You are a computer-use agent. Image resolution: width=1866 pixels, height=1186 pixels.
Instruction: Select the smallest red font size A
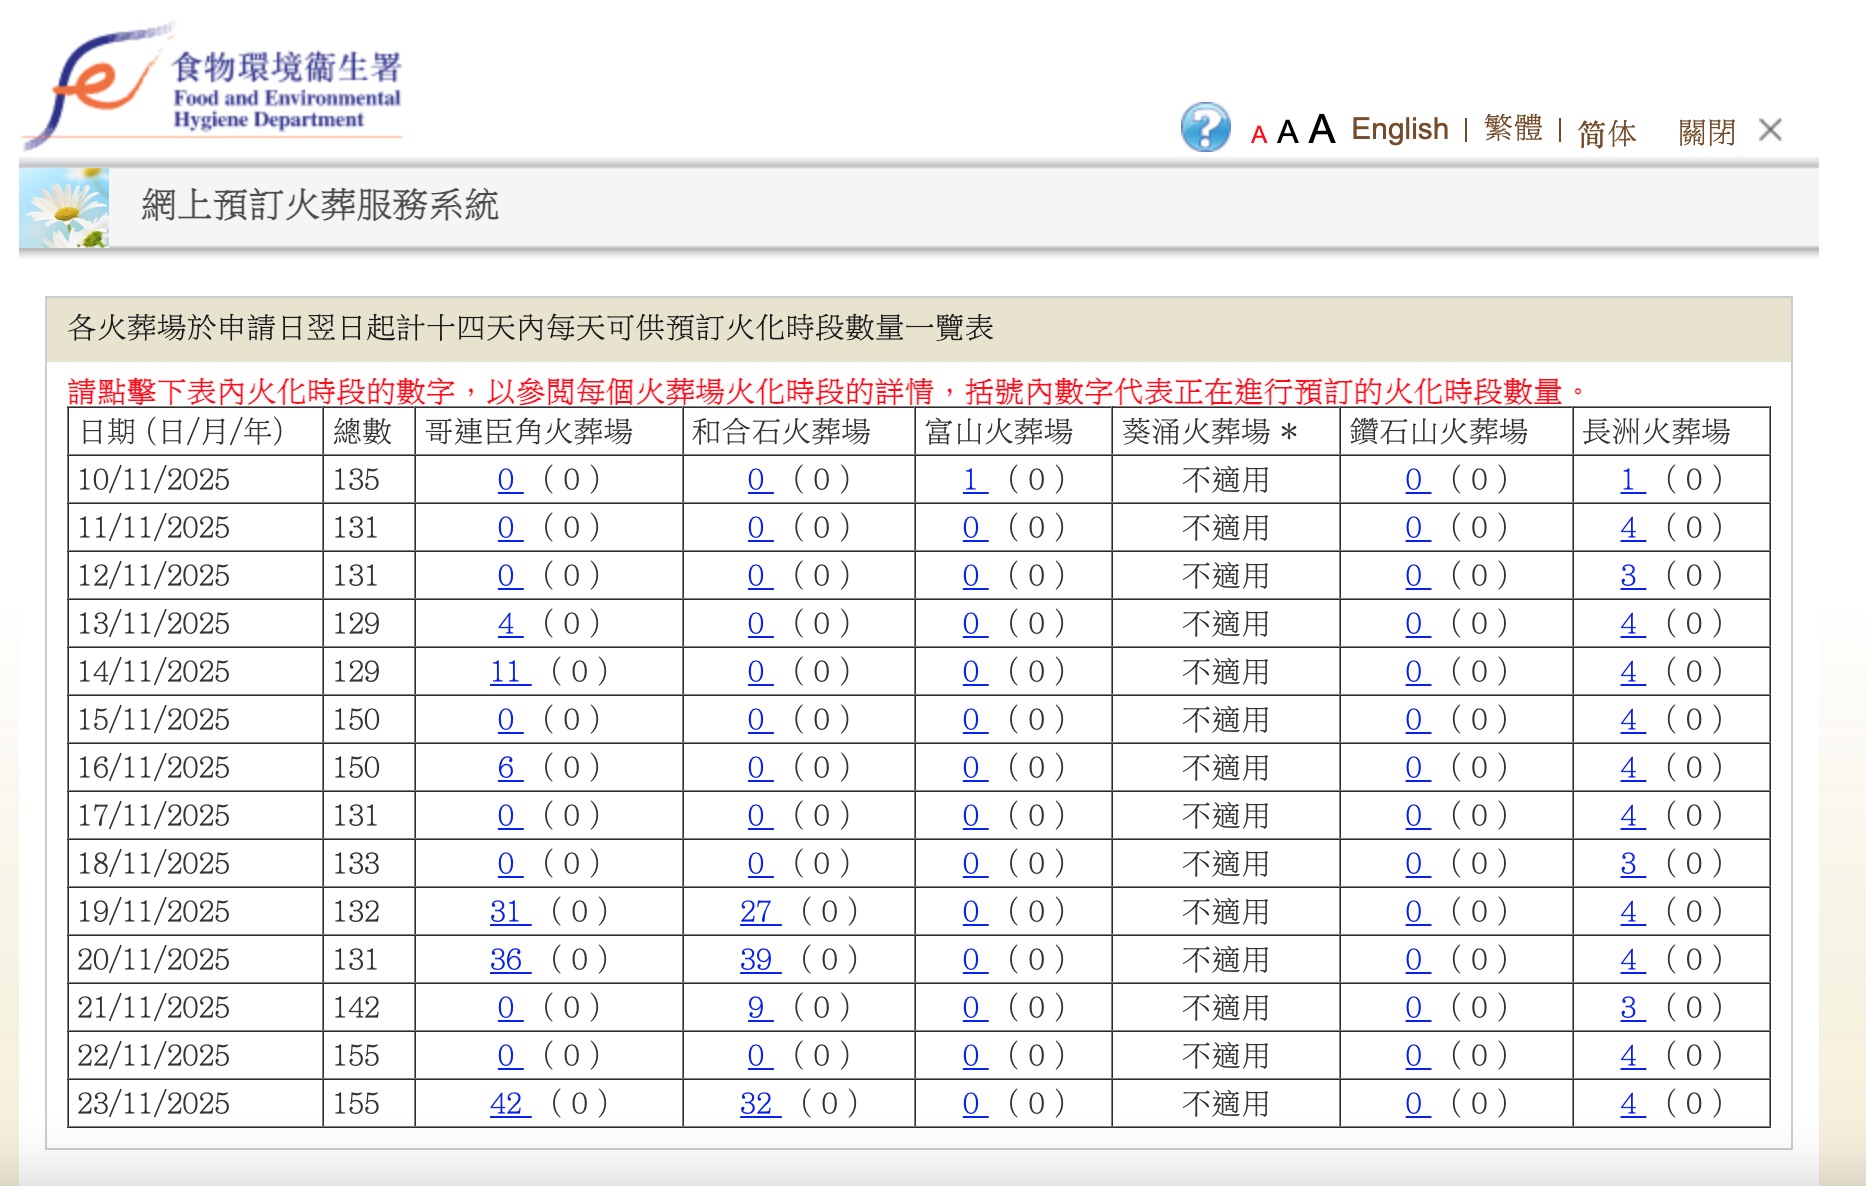(x=1258, y=134)
